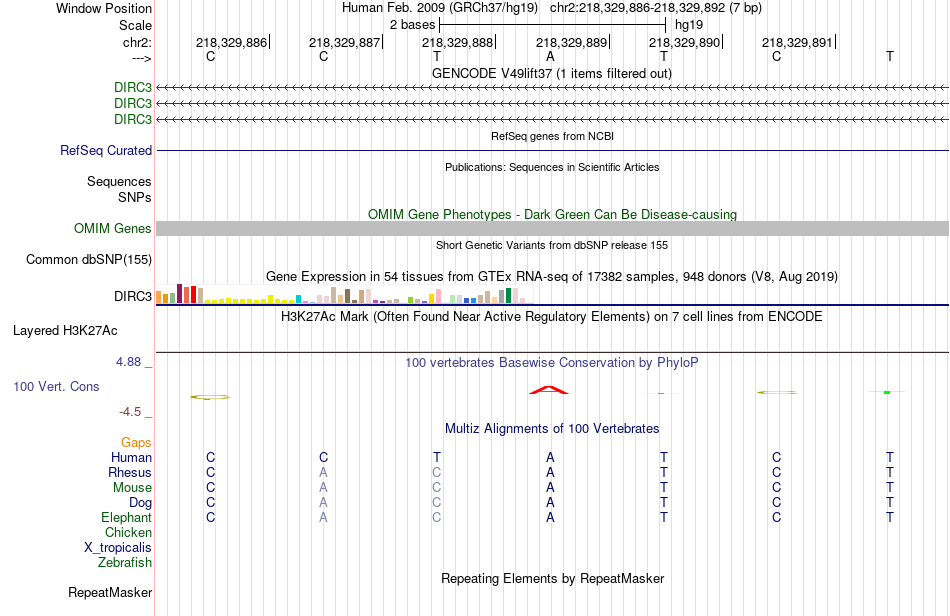The width and height of the screenshot is (950, 616).
Task: Click the SNPs track label
Action: coord(135,197)
